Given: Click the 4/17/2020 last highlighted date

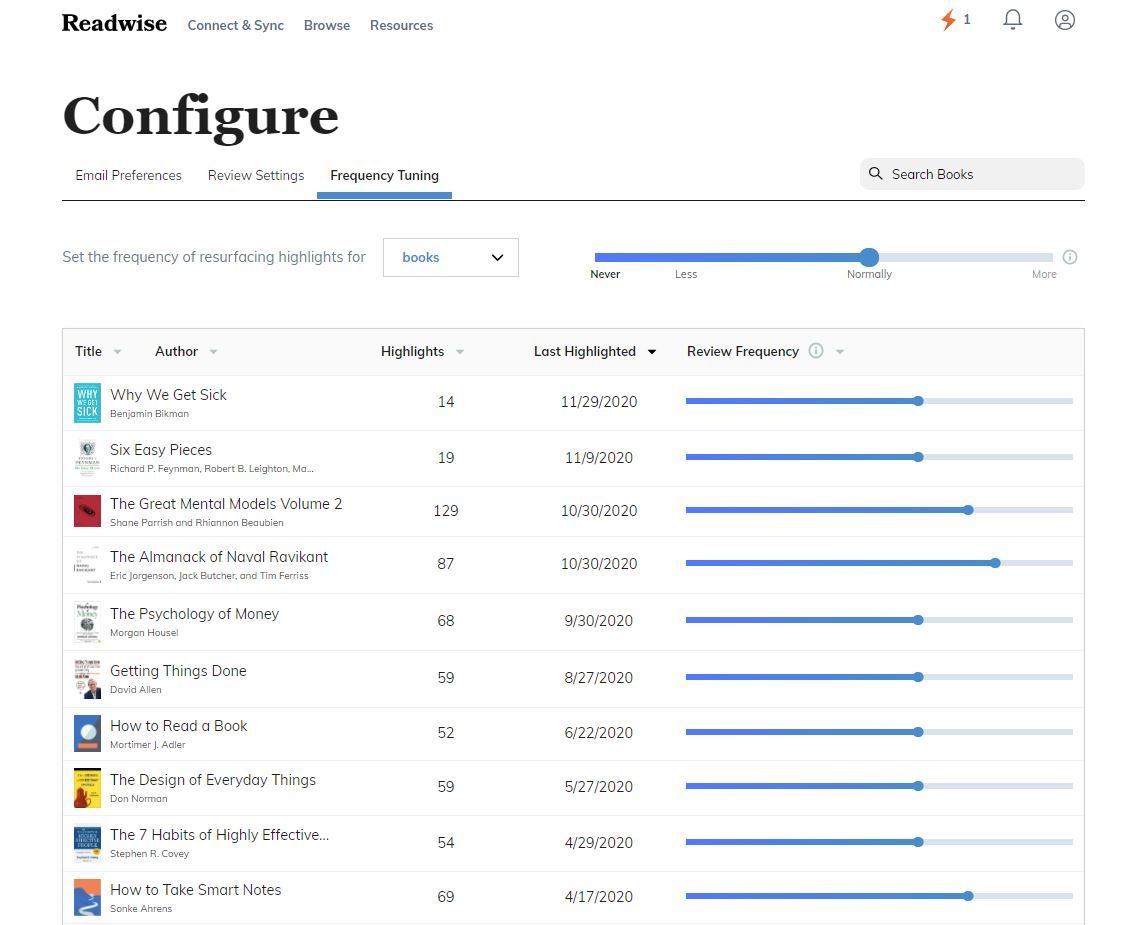Looking at the screenshot, I should coord(599,896).
